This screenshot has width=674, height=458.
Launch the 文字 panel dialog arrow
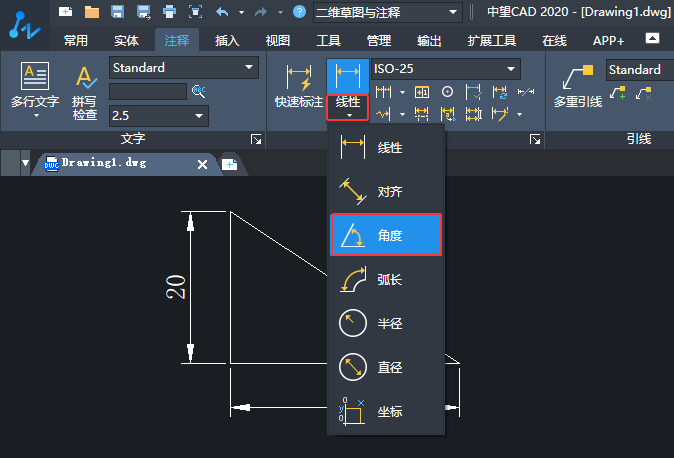click(x=256, y=139)
